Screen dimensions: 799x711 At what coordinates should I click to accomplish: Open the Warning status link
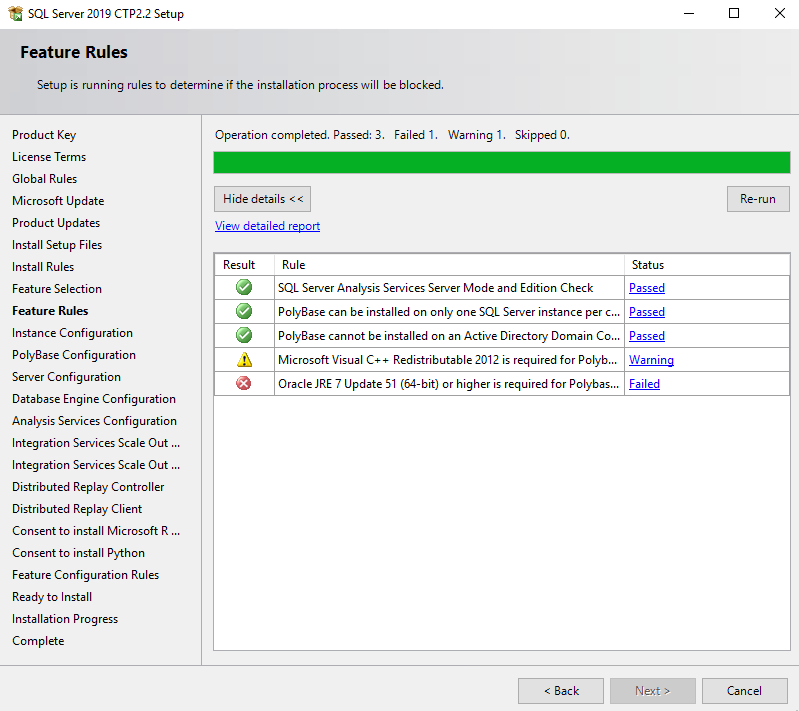651,360
